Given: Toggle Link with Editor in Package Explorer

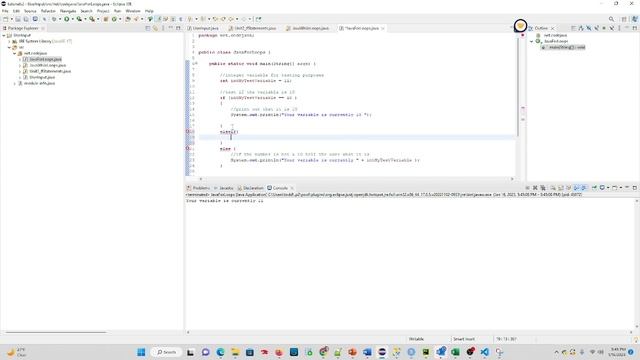Looking at the screenshot, I should pyautogui.click(x=155, y=28).
